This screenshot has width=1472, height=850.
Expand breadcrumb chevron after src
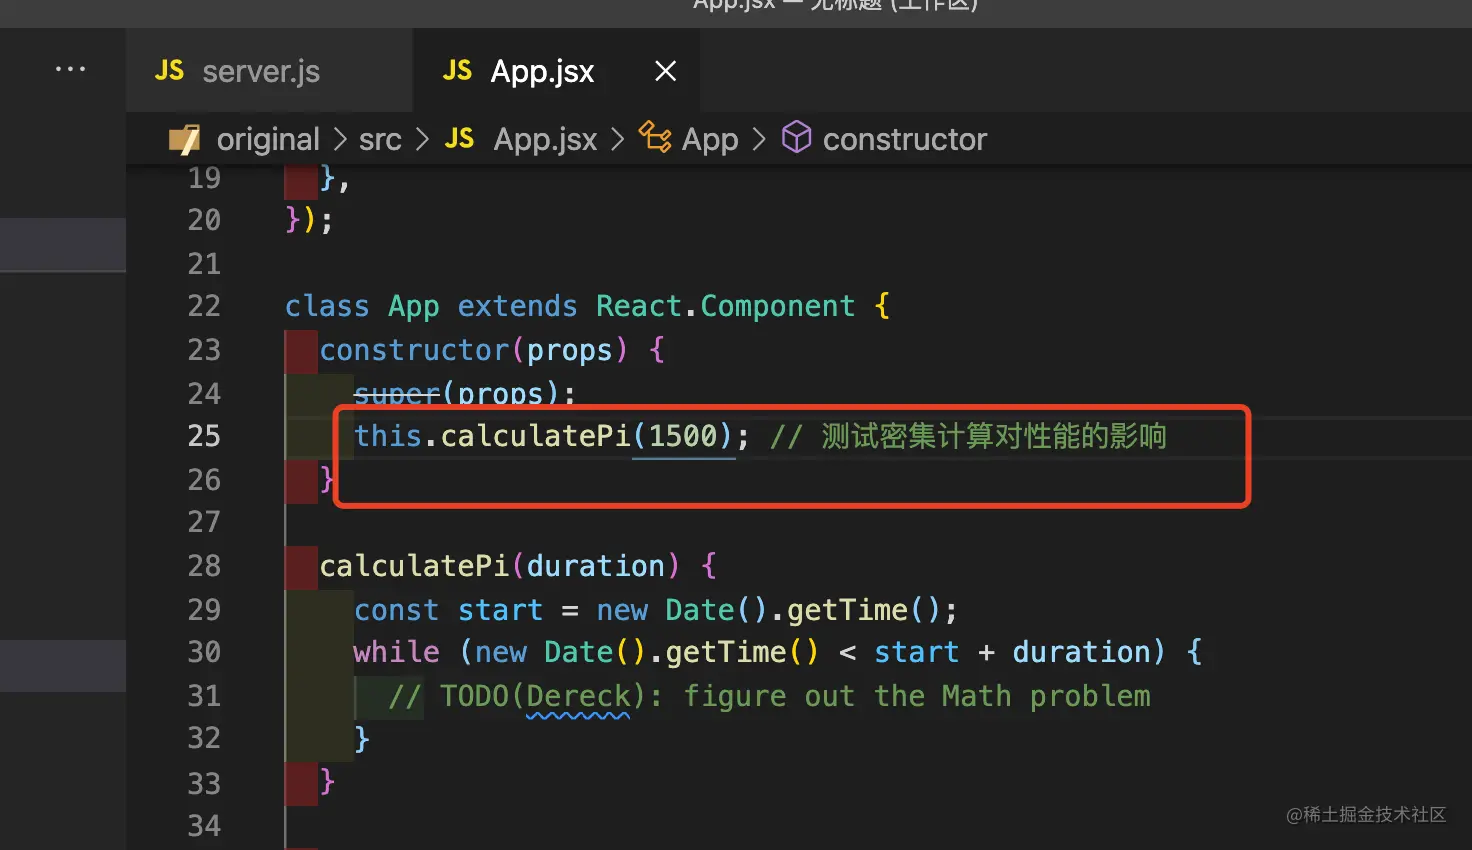[x=422, y=139]
